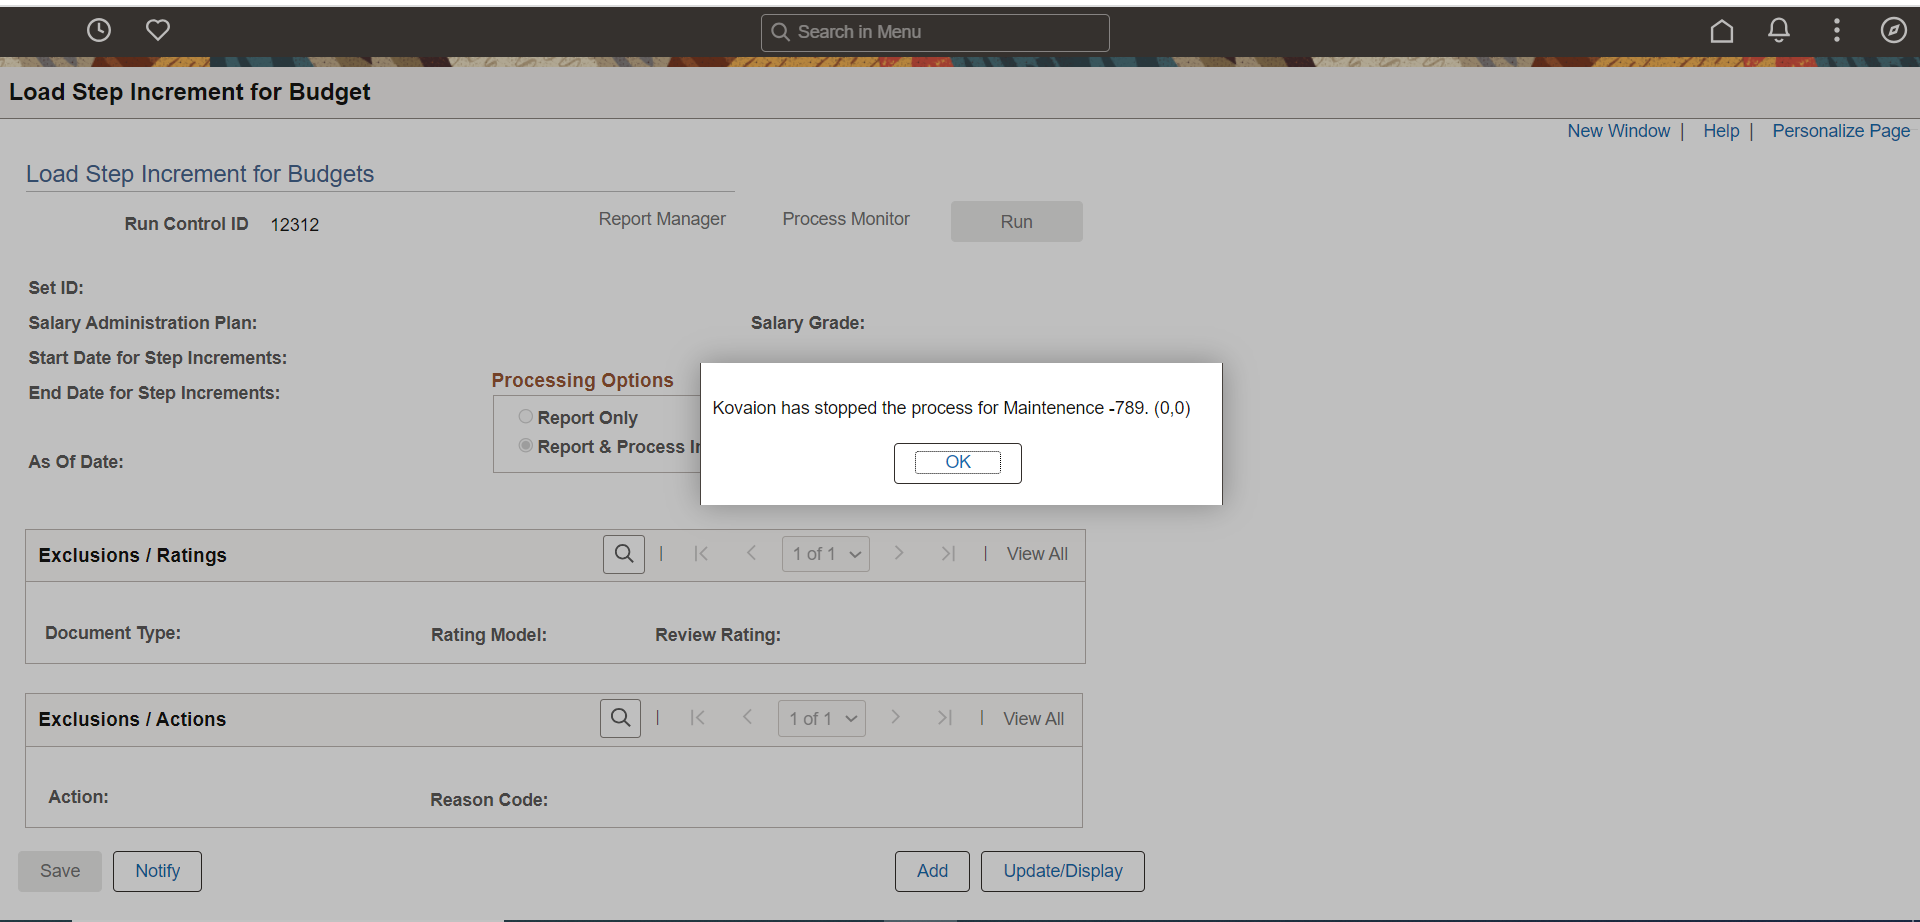Open the Process Monitor page
This screenshot has height=922, width=1920.
(x=845, y=218)
